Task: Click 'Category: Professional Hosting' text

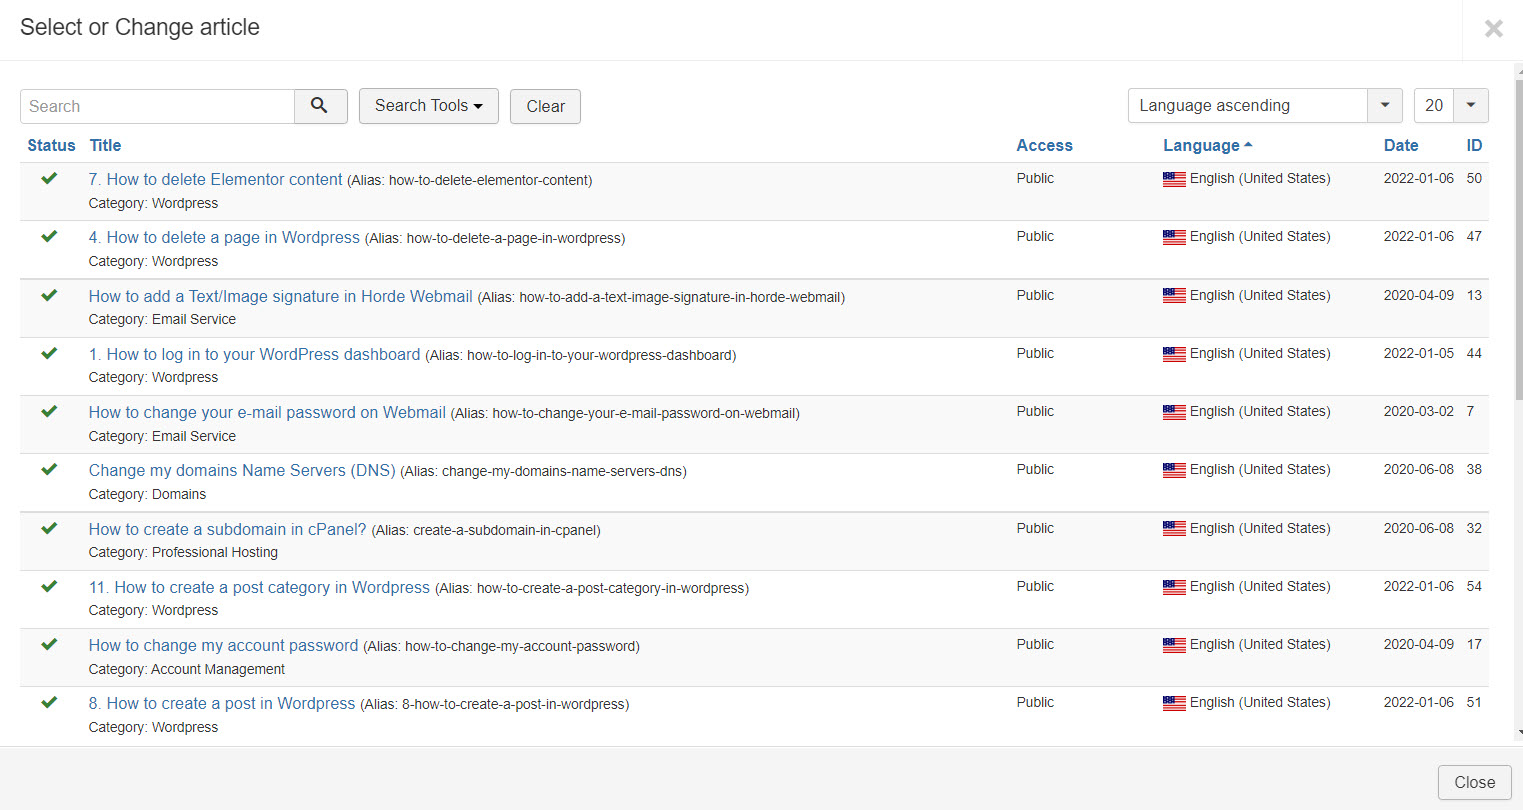Action: pyautogui.click(x=183, y=552)
